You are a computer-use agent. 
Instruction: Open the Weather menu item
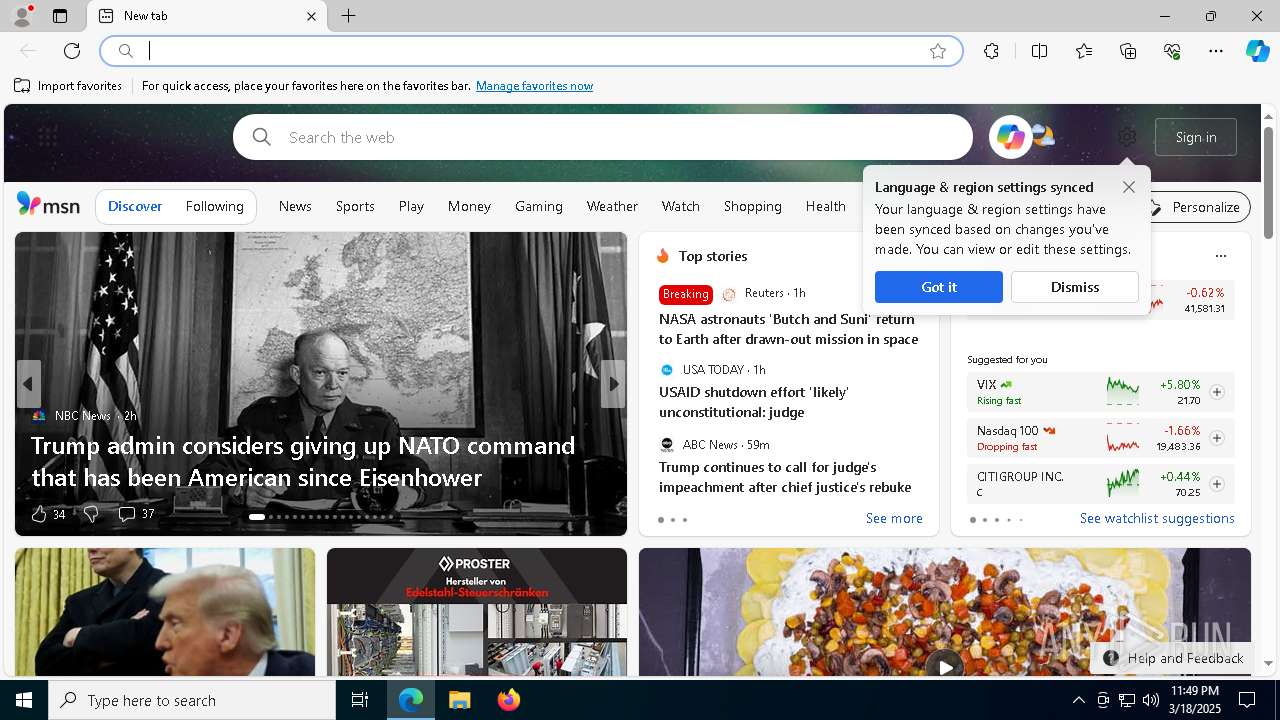612,206
